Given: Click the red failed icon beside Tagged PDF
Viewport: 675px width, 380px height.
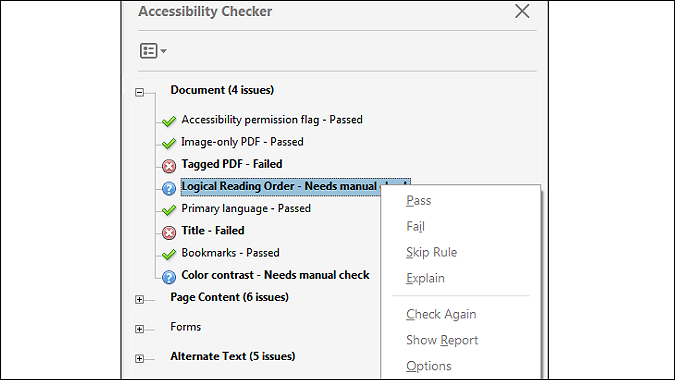Looking at the screenshot, I should pos(169,166).
